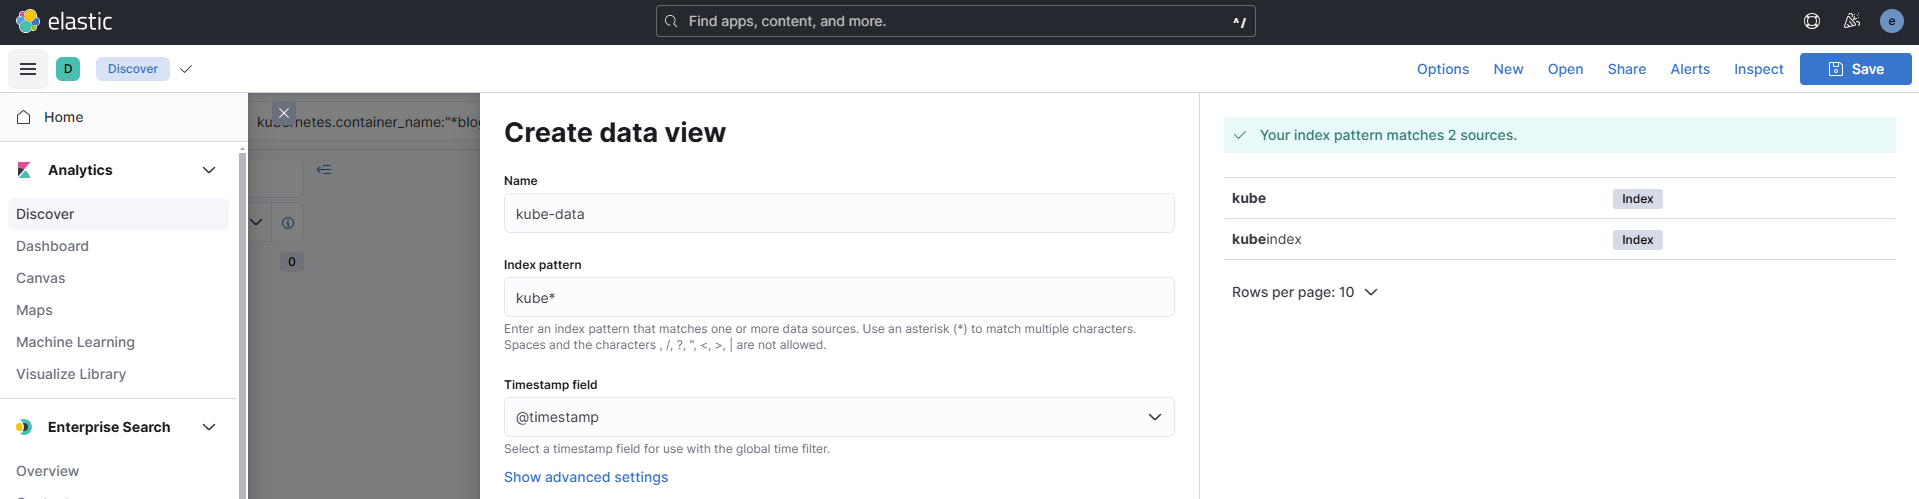Click Inspect in the top menu
The image size is (1919, 499).
click(x=1759, y=69)
